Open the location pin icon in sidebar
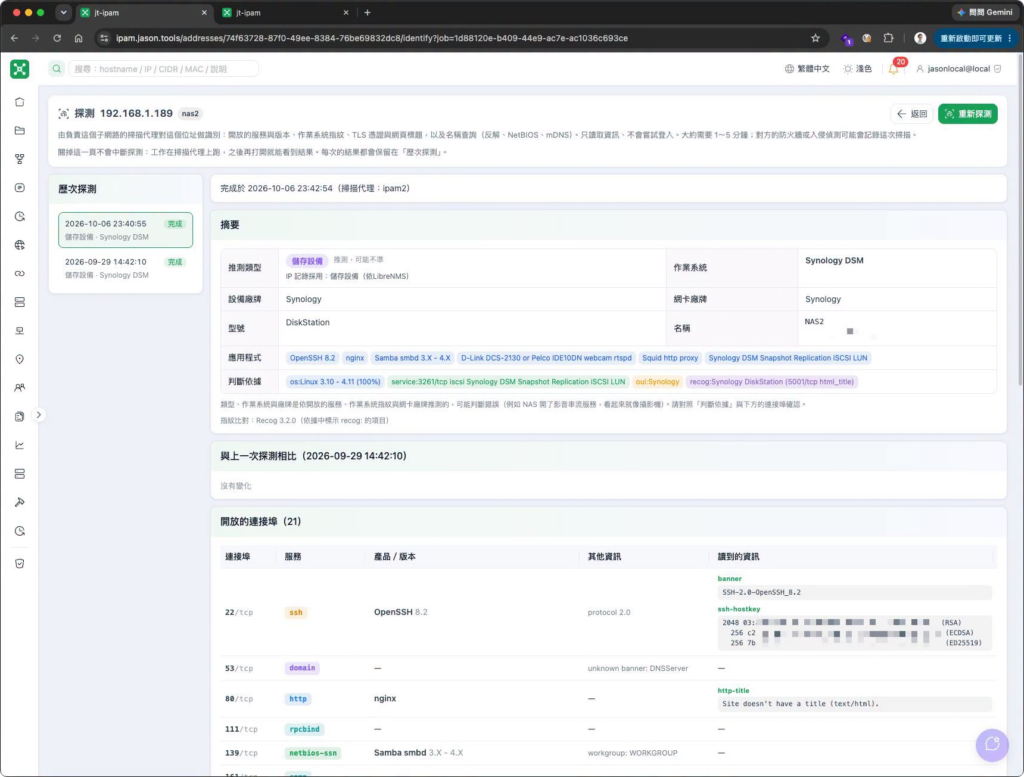Image resolution: width=1024 pixels, height=777 pixels. tap(20, 359)
